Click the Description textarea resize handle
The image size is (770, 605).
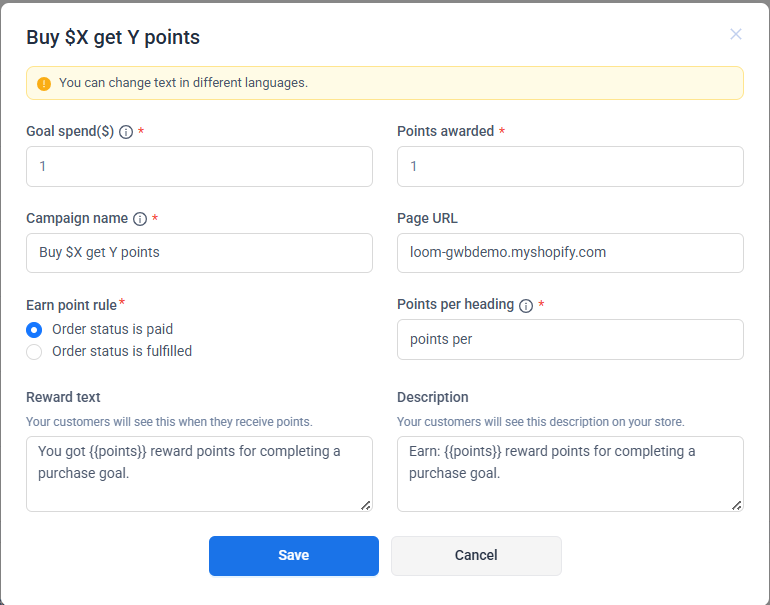[737, 505]
